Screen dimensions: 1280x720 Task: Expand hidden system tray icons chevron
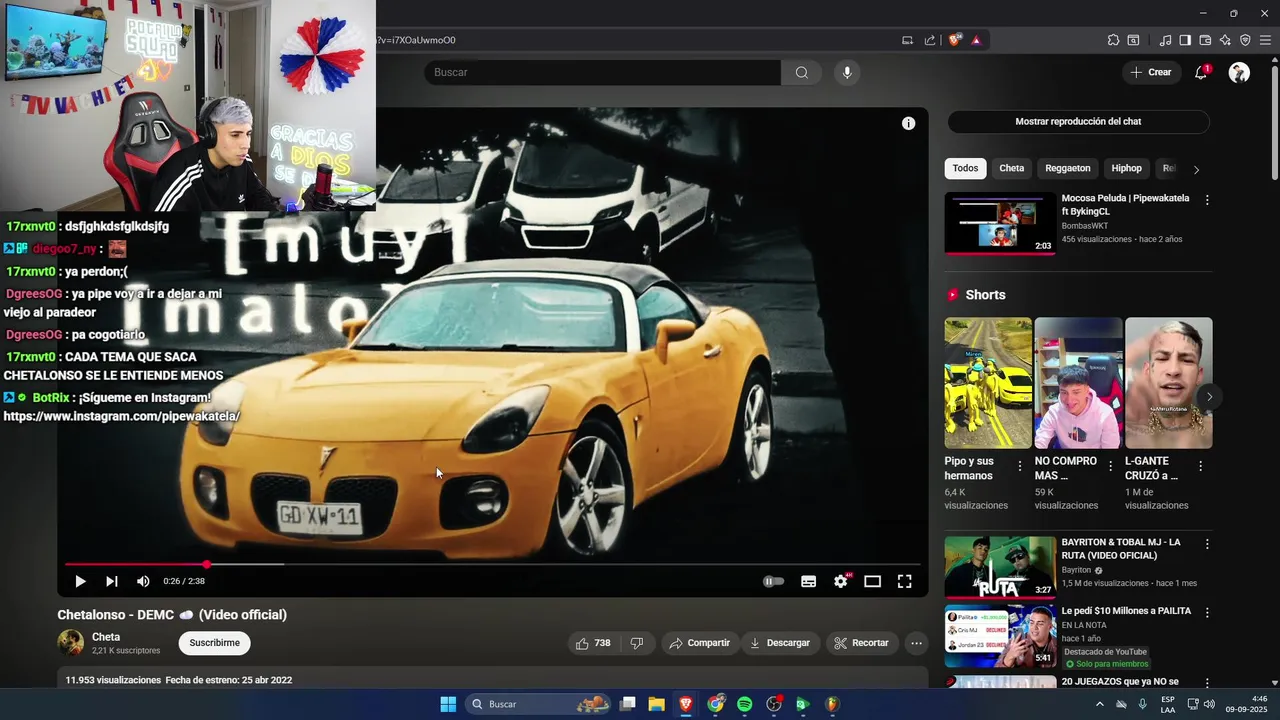(x=1100, y=704)
